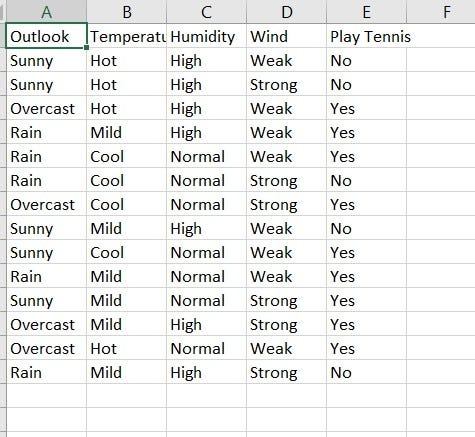Screen dimensions: 475x437
Task: Select column A header
Action: 46,12
